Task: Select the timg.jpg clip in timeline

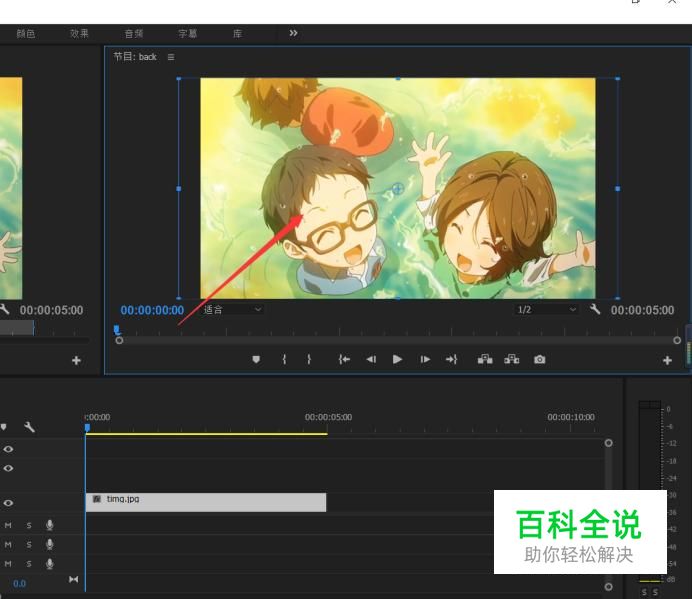Action: pyautogui.click(x=206, y=502)
